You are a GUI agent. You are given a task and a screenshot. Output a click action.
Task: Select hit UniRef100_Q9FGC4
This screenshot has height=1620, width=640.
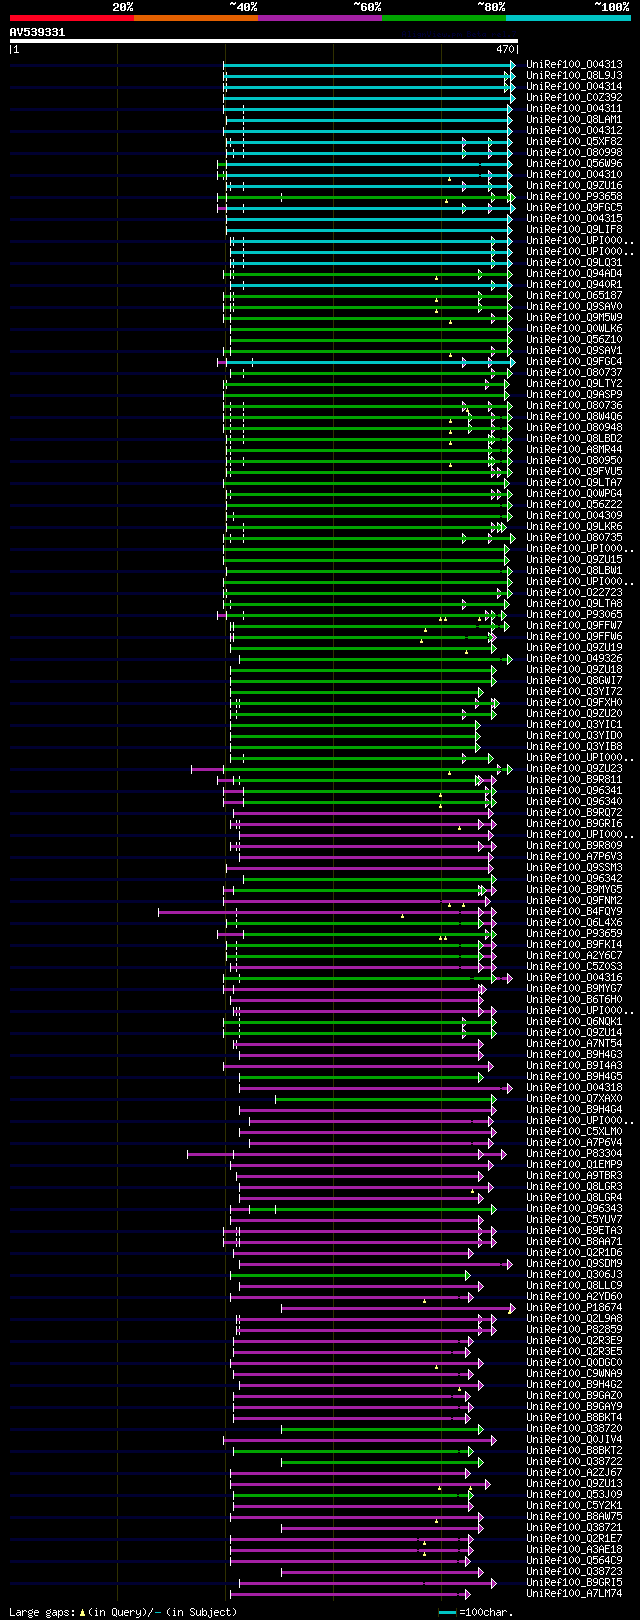(x=574, y=362)
